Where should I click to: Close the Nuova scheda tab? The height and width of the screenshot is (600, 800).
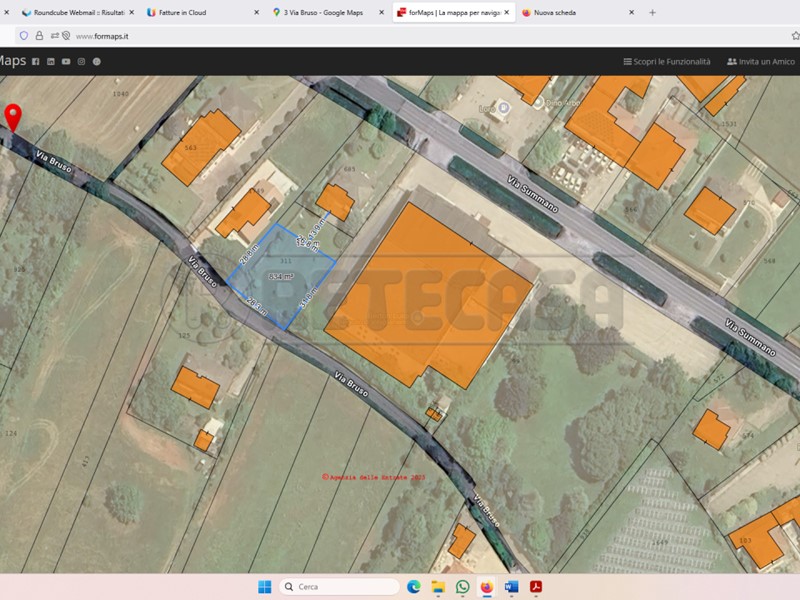[631, 13]
